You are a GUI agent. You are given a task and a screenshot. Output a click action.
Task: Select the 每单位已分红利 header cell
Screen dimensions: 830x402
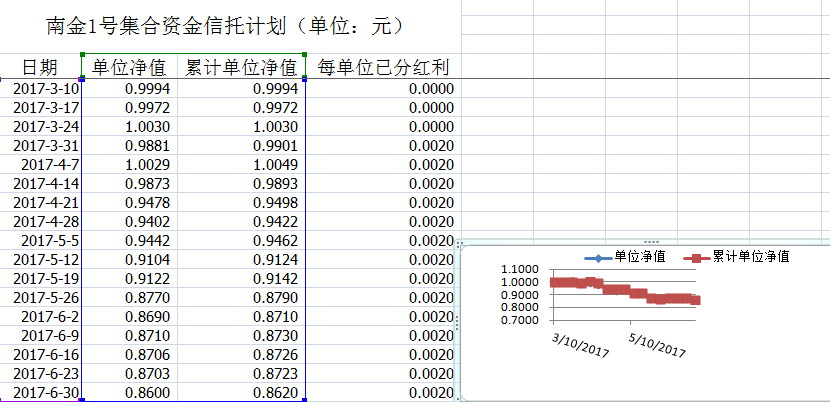click(x=382, y=68)
